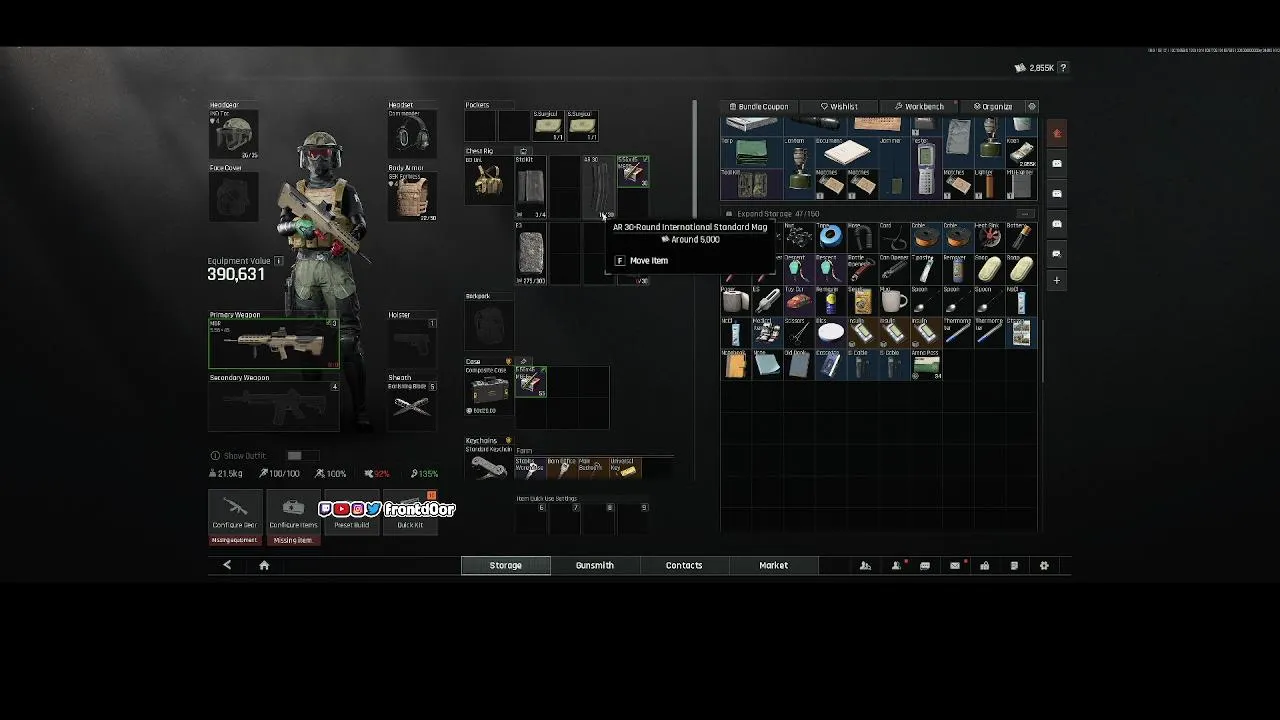Select the Sheath blade slot
The width and height of the screenshot is (1280, 720).
412,406
